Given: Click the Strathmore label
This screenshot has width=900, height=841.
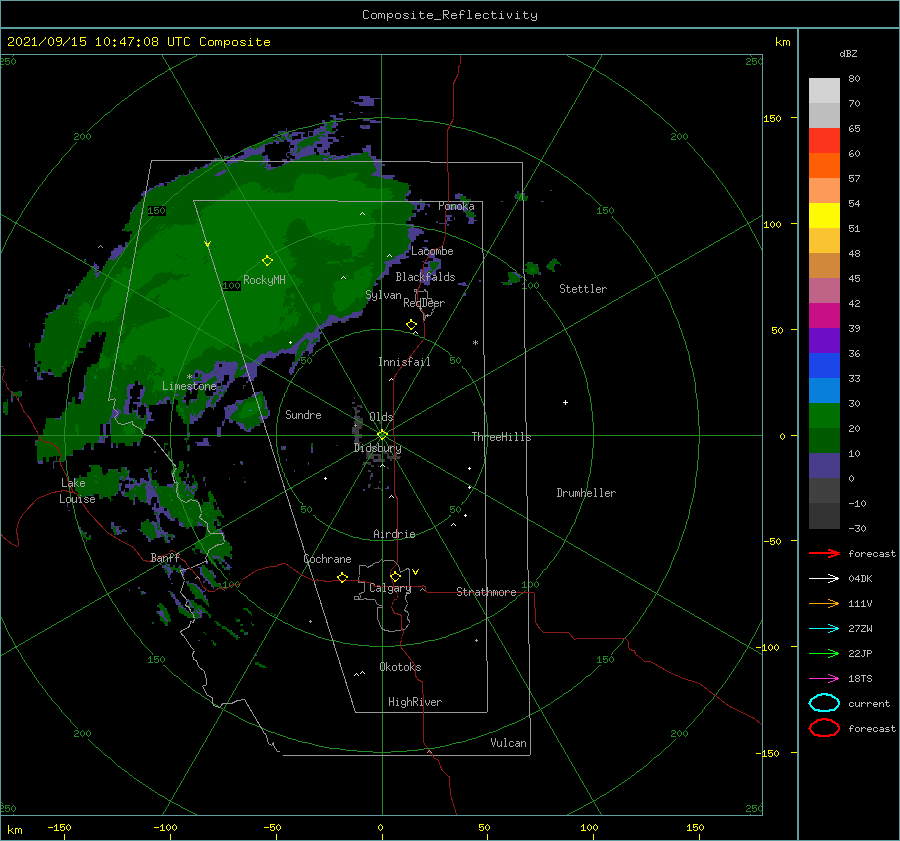Looking at the screenshot, I should [486, 592].
